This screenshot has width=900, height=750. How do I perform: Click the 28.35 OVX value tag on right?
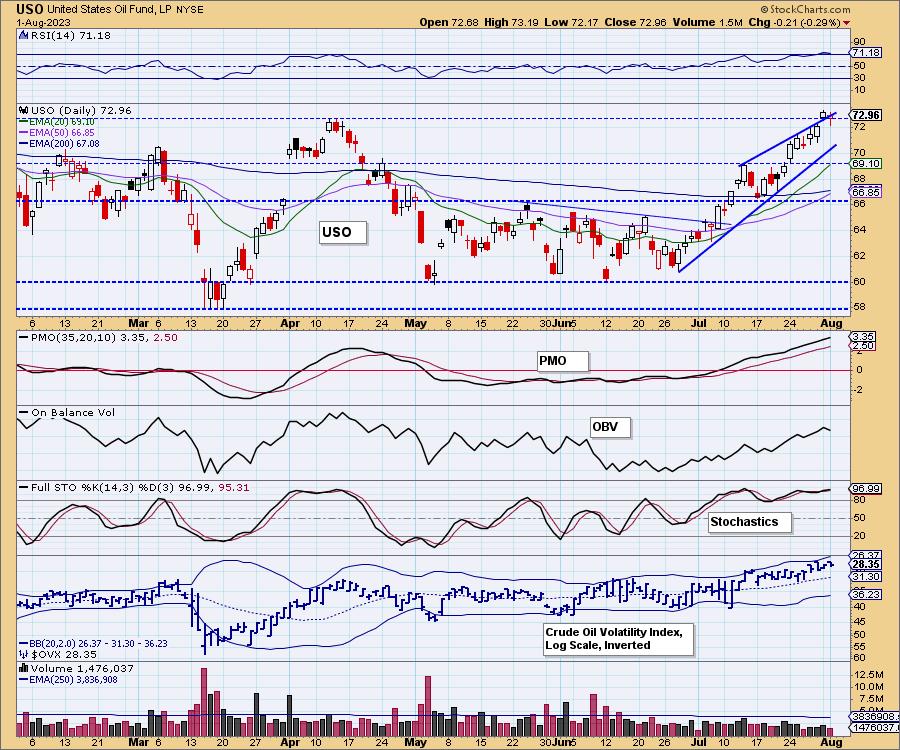[x=866, y=565]
